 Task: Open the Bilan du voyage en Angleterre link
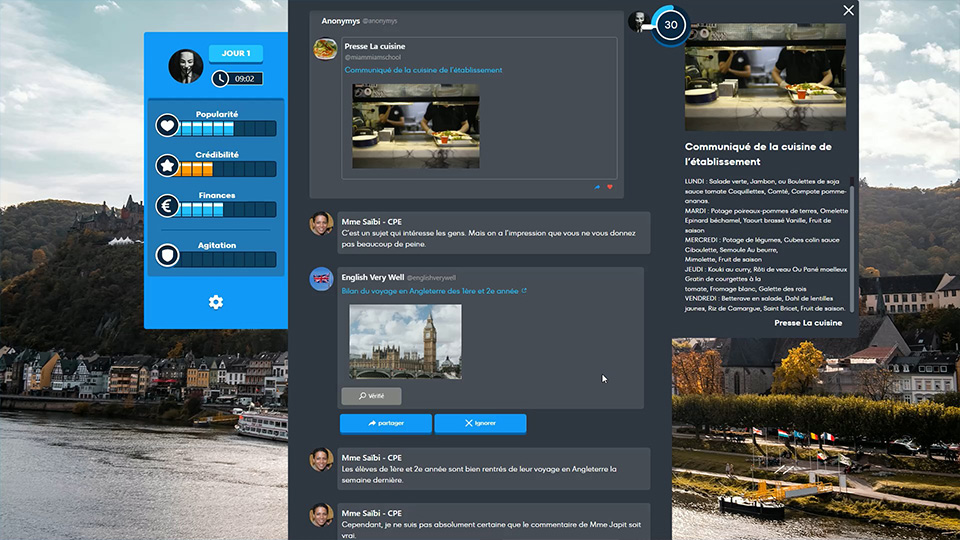(x=430, y=291)
